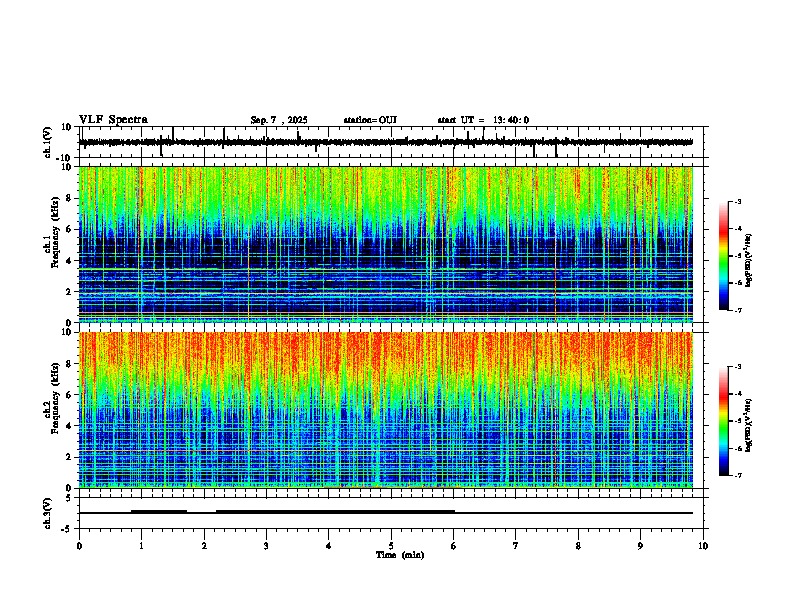Viewport: 792px width, 612px height.
Task: Click the "2" kHz tick on ch.1 spectrogram axis
Action: (x=70, y=292)
